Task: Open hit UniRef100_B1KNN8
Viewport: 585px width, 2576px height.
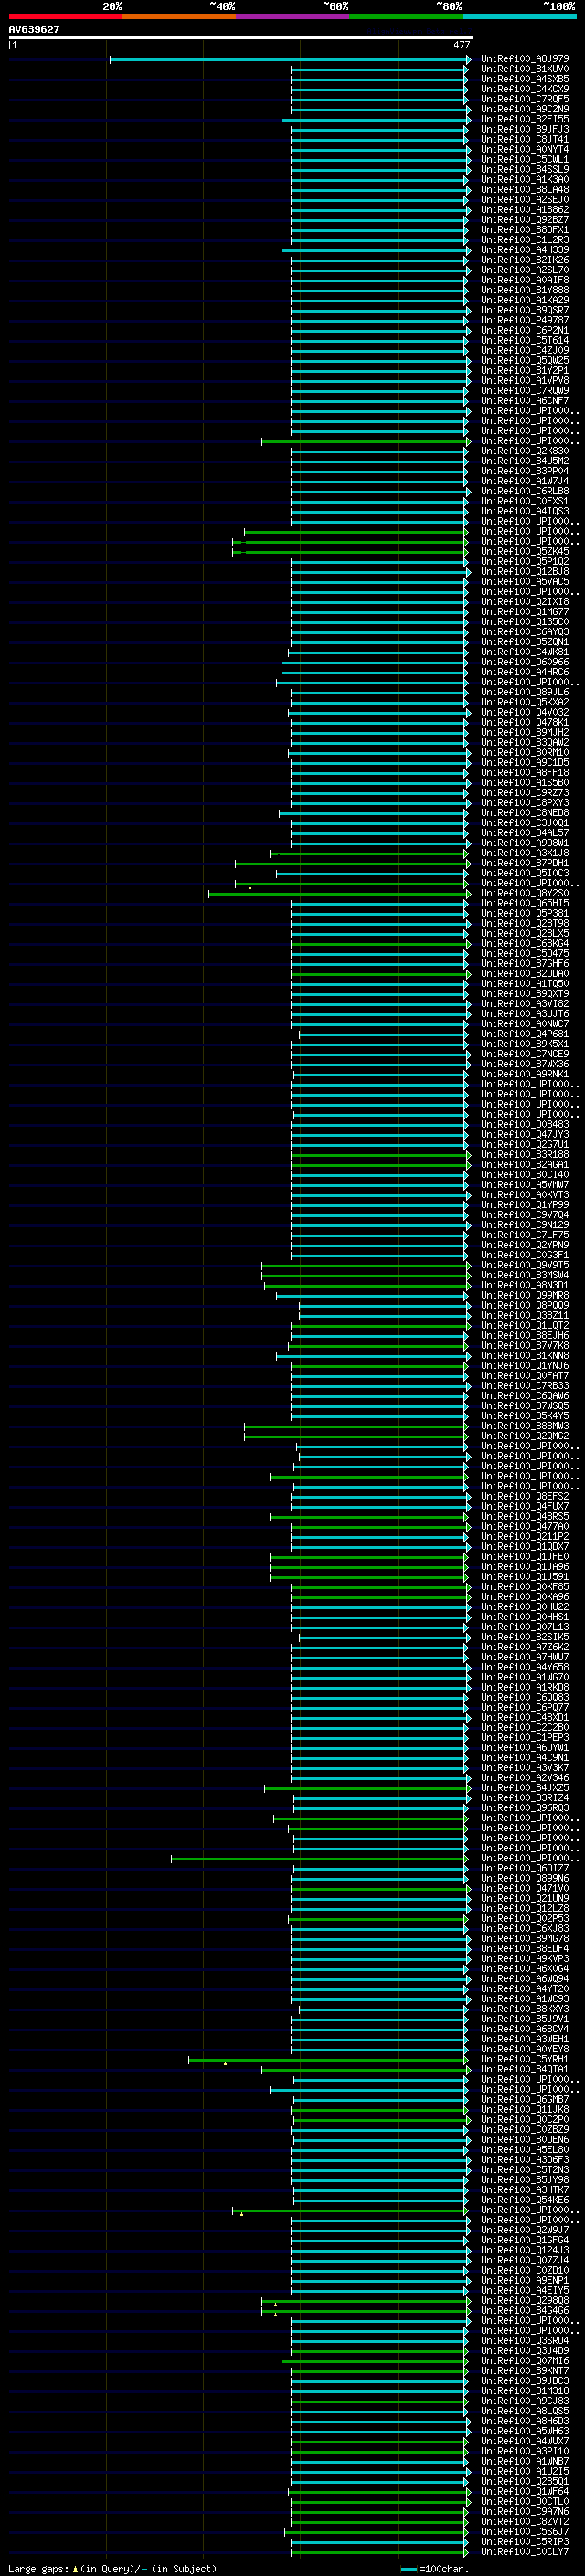Action: [525, 1356]
